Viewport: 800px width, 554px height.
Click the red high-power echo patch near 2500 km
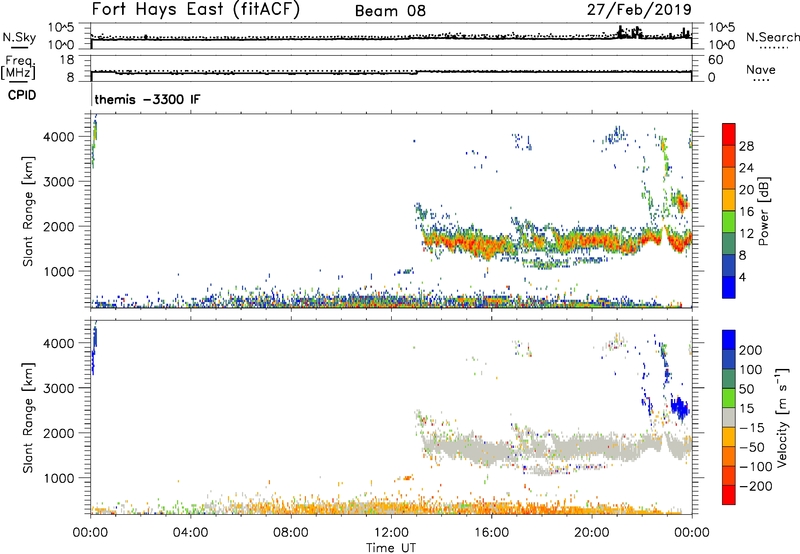click(681, 201)
